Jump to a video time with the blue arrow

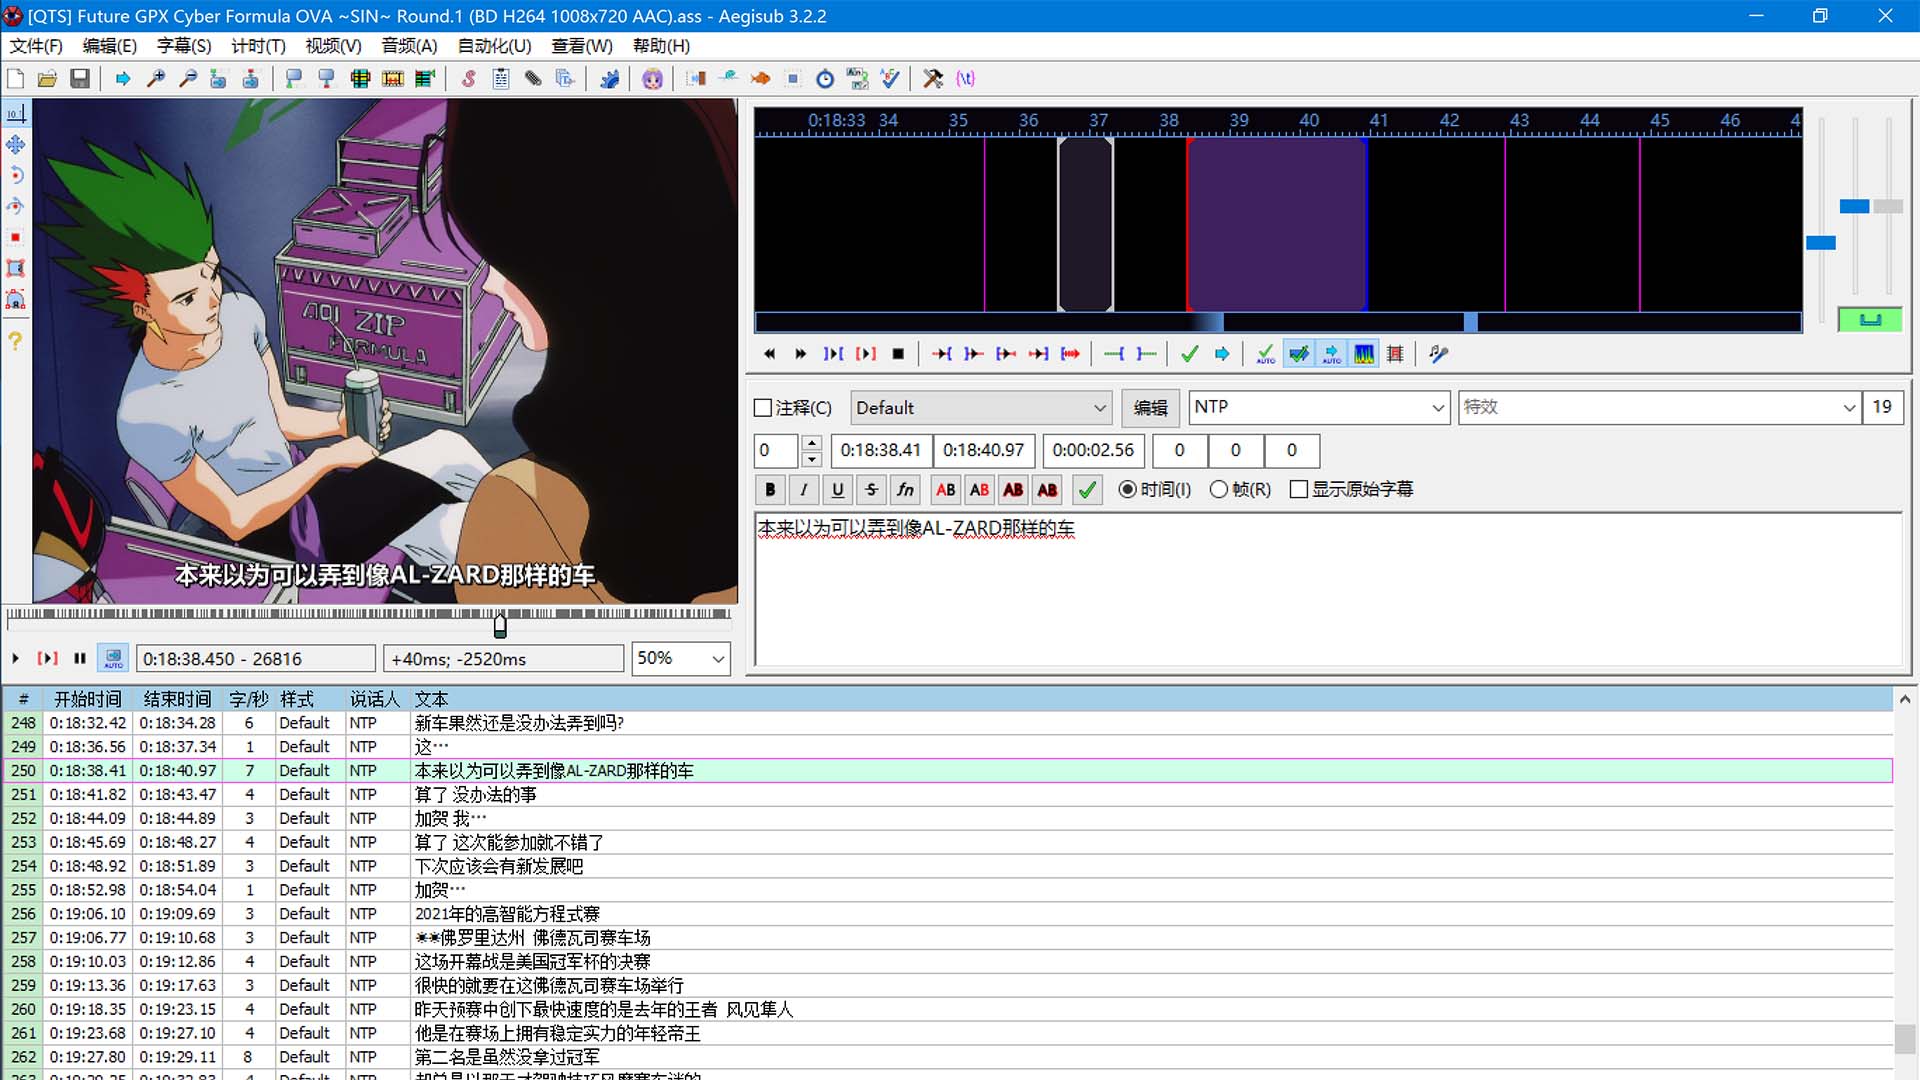click(123, 79)
